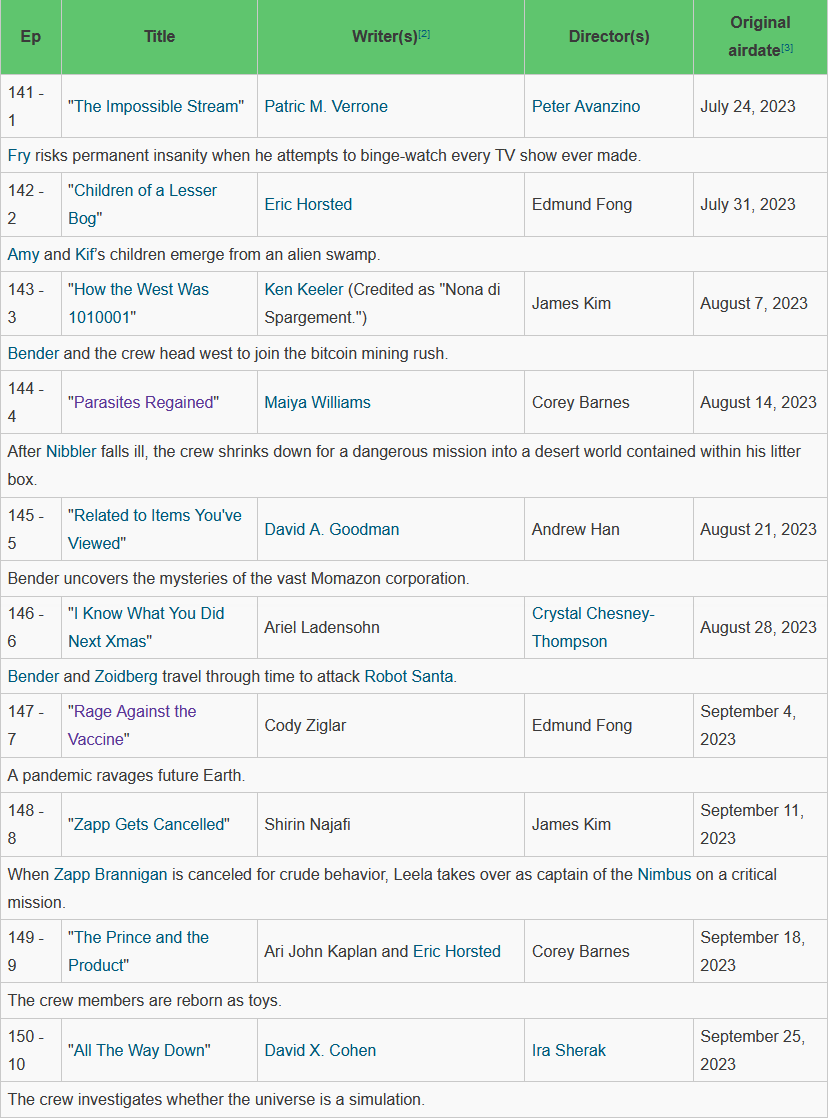Open "Related to Items You've Viewed" link
Screen dimensions: 828x1118
click(x=155, y=529)
